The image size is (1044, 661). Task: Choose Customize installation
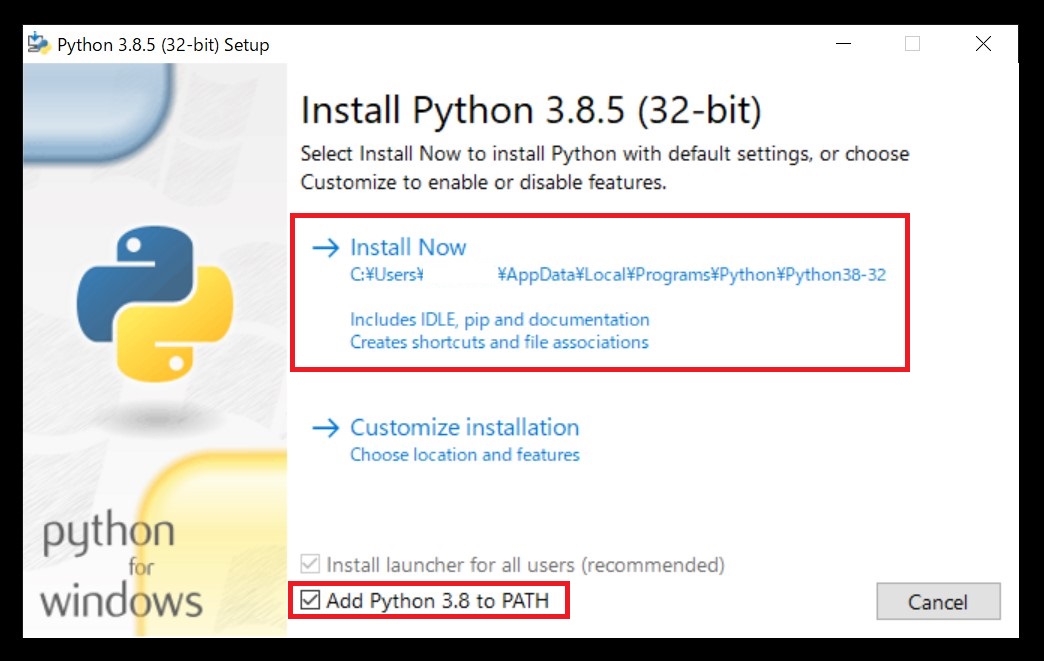click(x=464, y=427)
